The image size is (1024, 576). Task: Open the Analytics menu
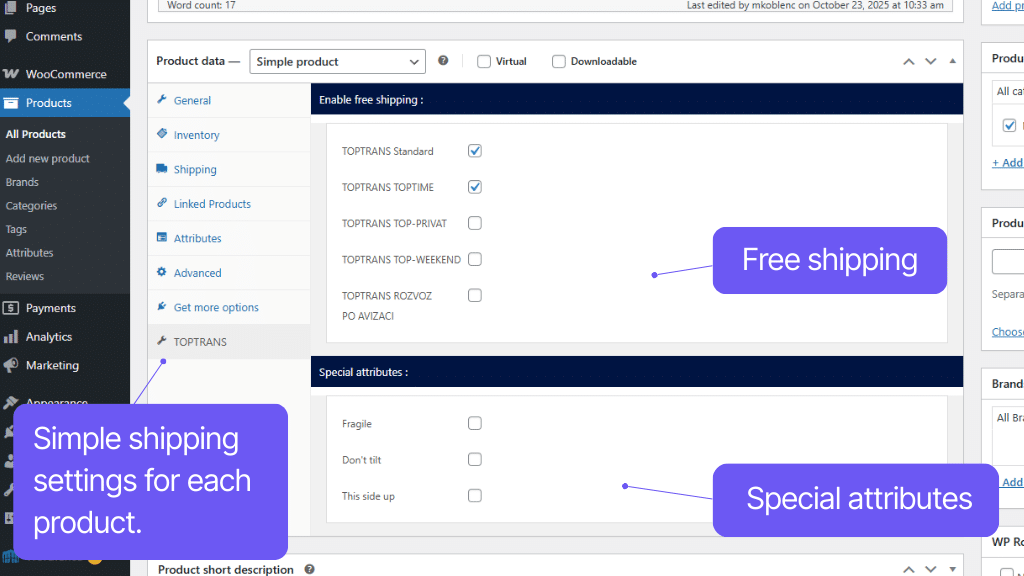pyautogui.click(x=65, y=336)
